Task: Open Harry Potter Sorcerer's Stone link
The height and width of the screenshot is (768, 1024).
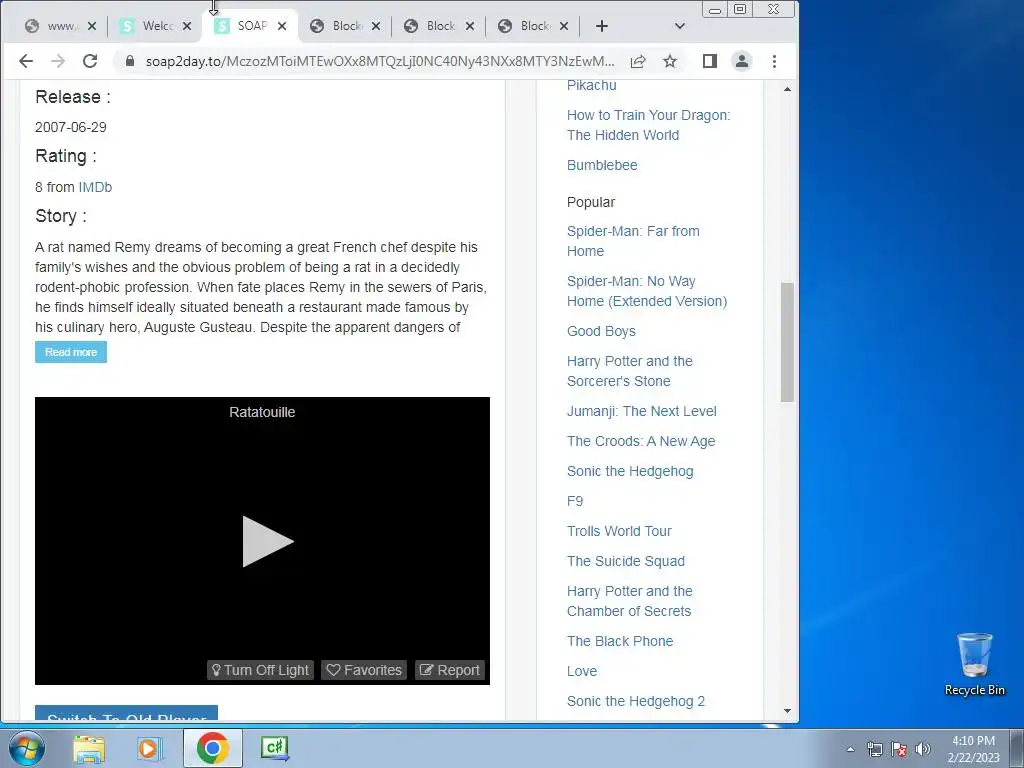Action: (630, 371)
